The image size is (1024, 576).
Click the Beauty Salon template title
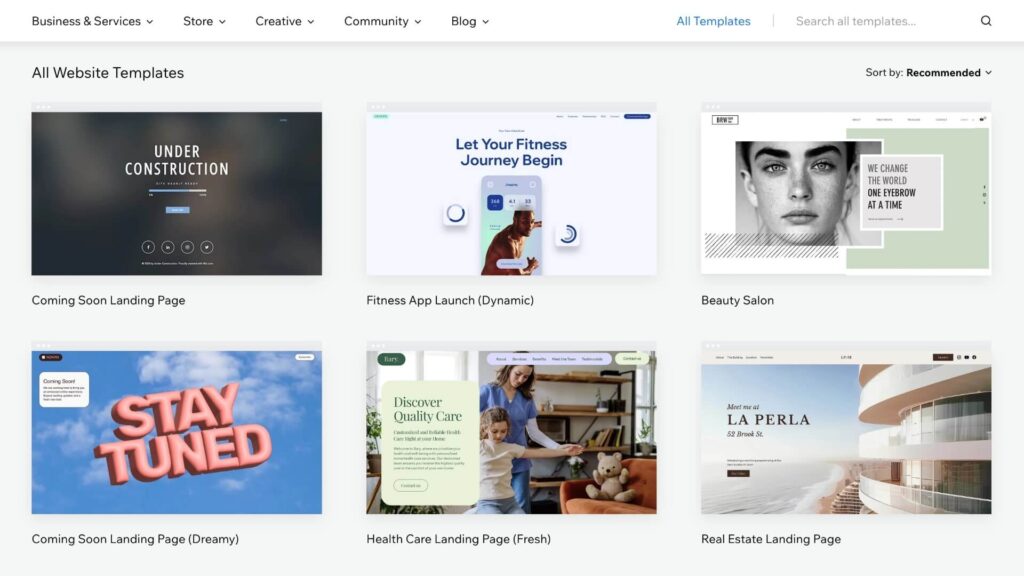pyautogui.click(x=737, y=300)
